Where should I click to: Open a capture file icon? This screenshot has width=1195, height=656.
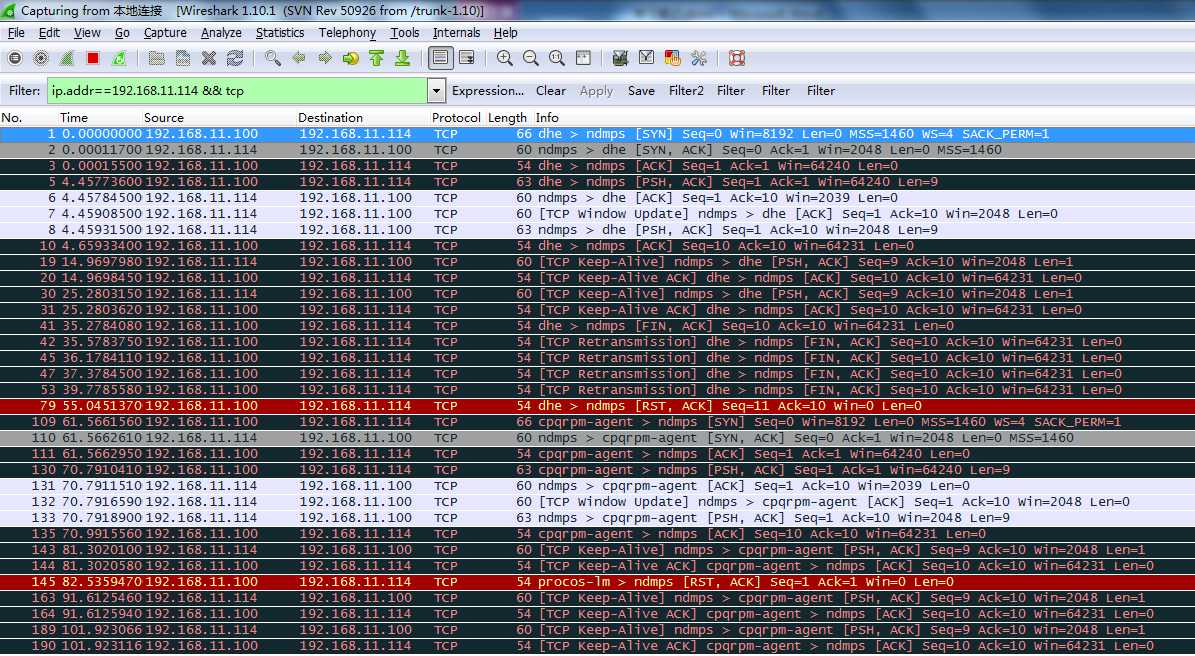[157, 59]
